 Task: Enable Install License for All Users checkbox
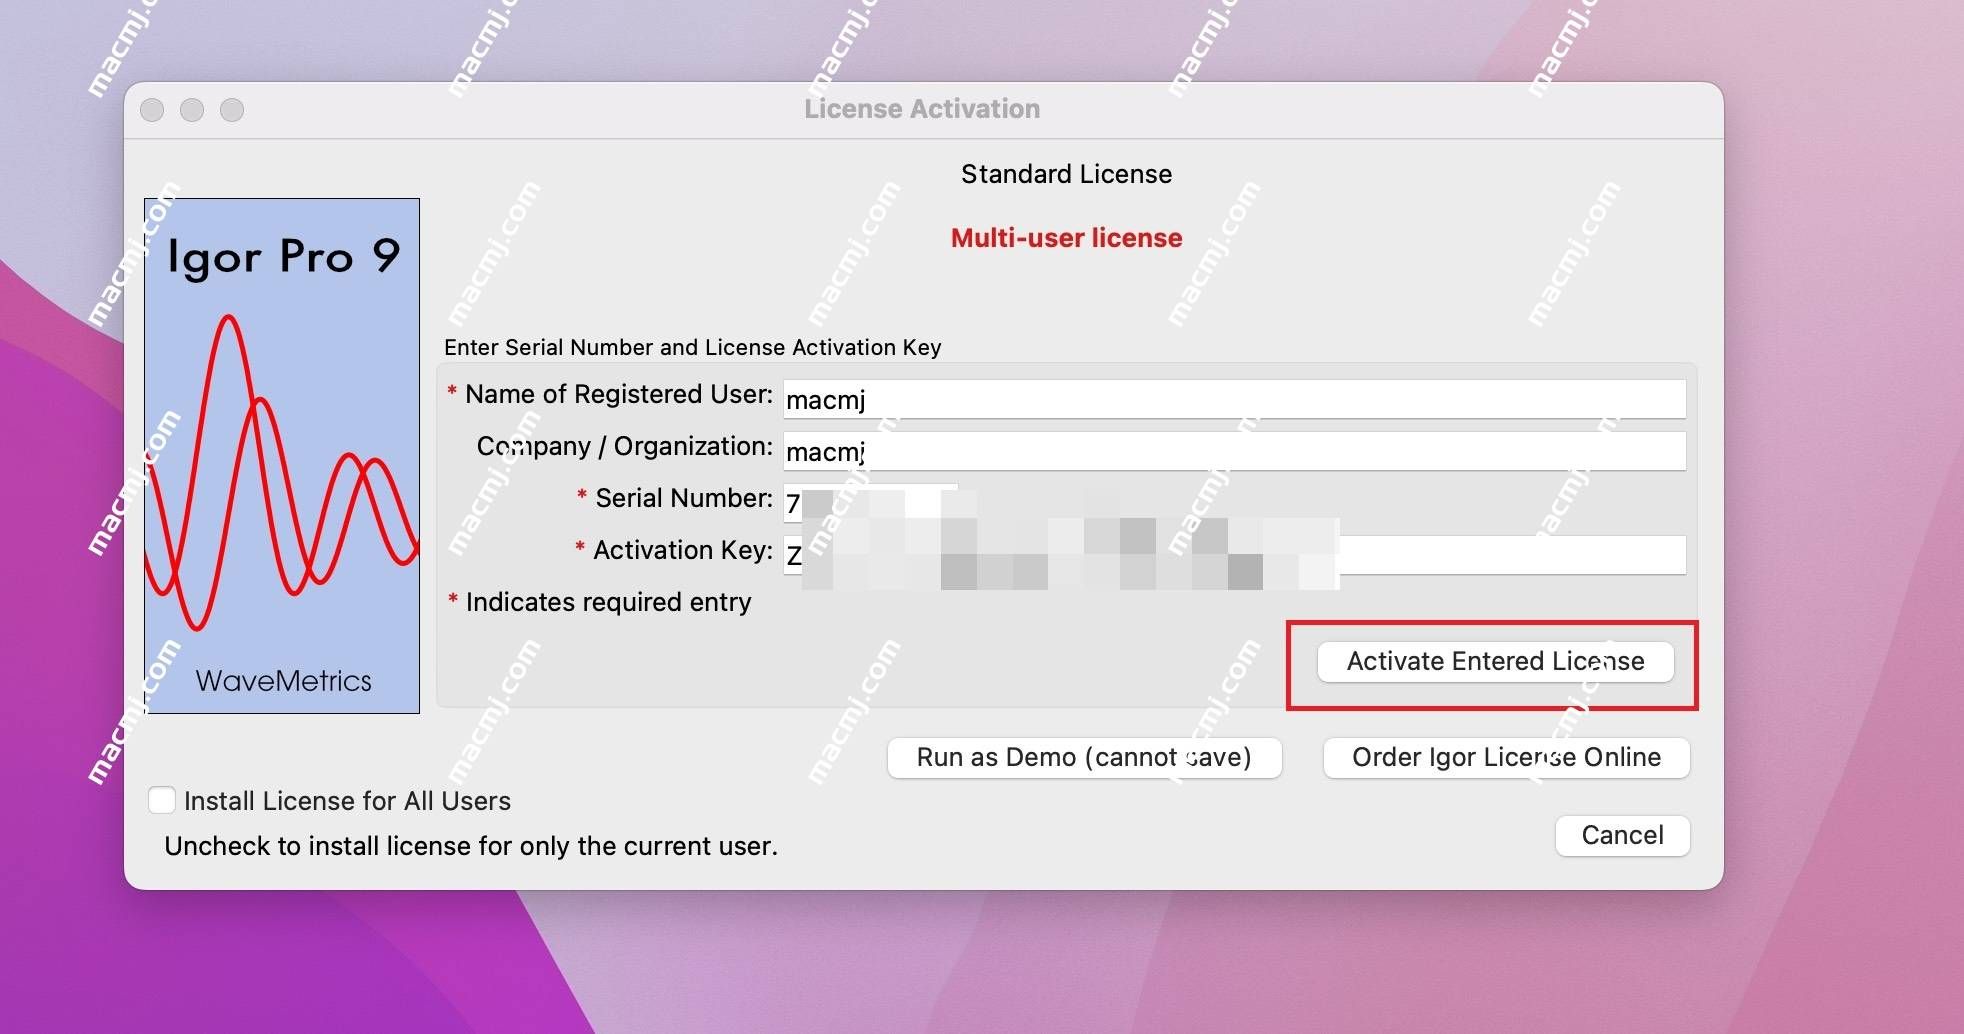(161, 800)
